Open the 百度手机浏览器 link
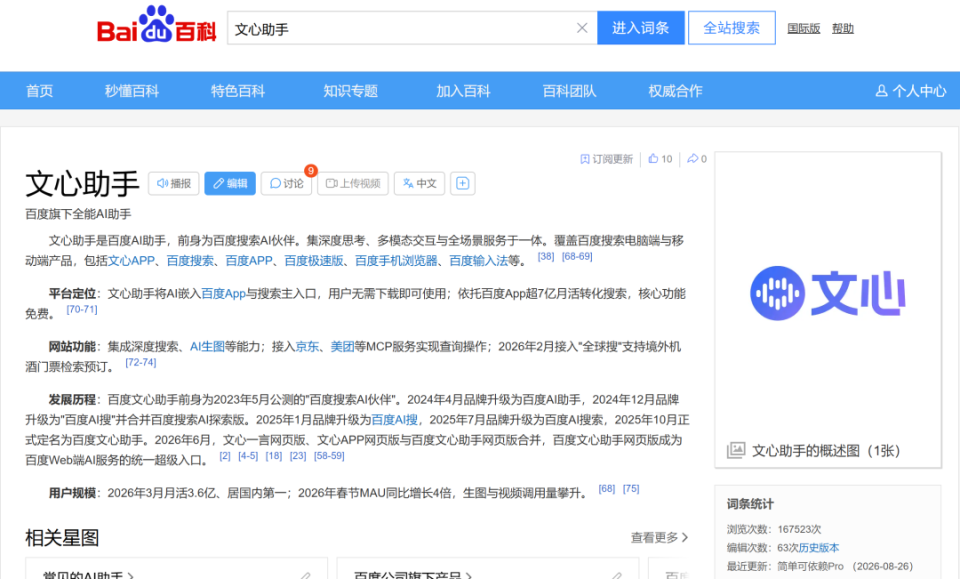 pyautogui.click(x=397, y=261)
